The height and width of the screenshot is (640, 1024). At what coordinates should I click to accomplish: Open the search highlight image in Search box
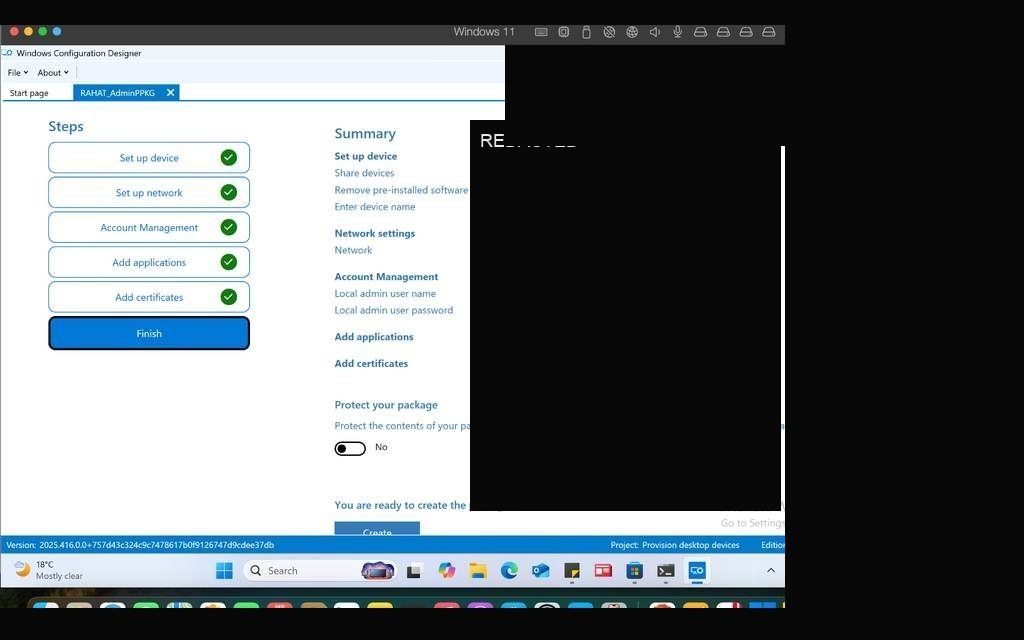pyautogui.click(x=377, y=571)
